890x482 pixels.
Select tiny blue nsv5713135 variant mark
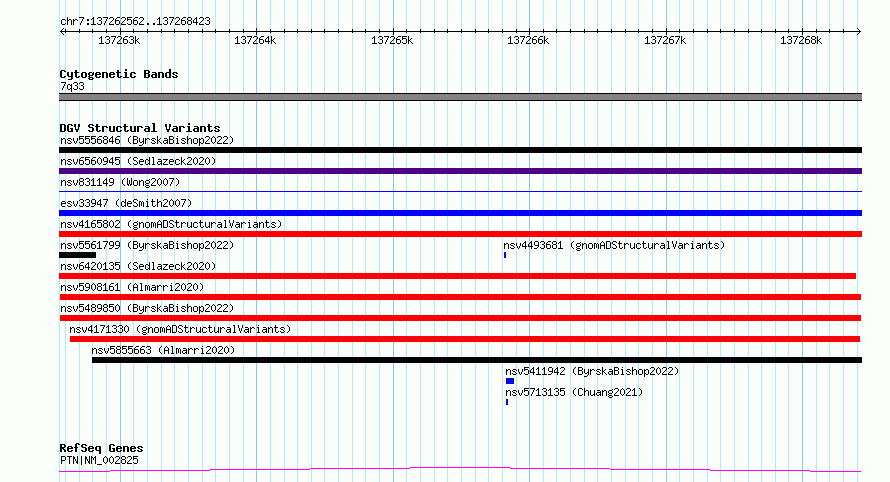point(507,402)
